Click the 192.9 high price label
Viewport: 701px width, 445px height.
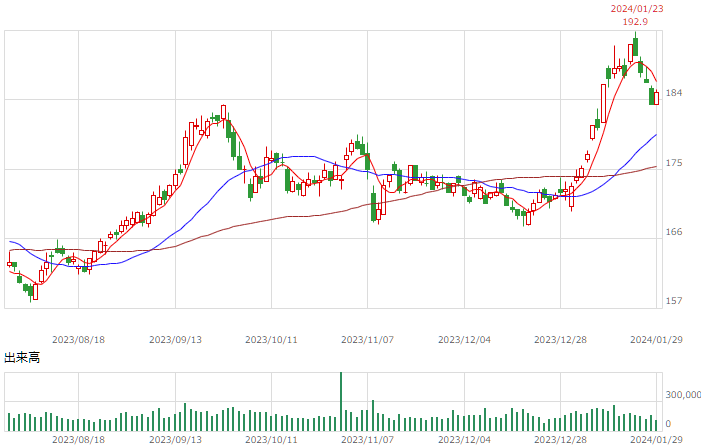[635, 21]
